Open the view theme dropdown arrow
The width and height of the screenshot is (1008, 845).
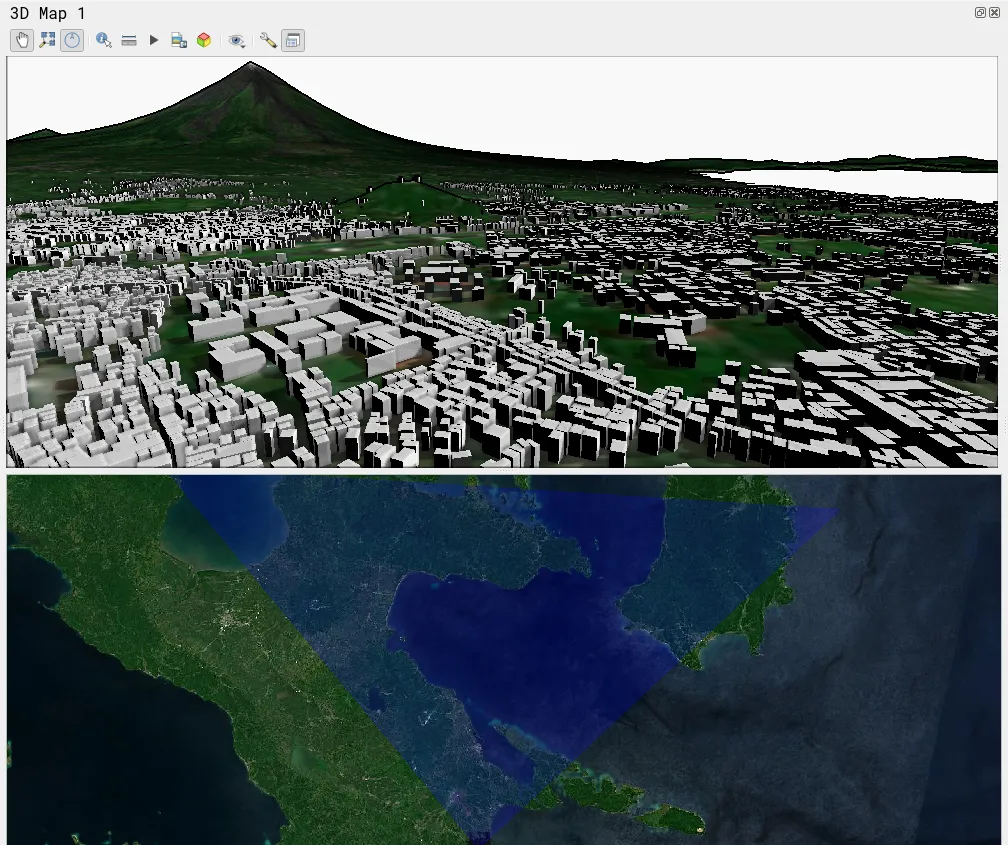243,46
